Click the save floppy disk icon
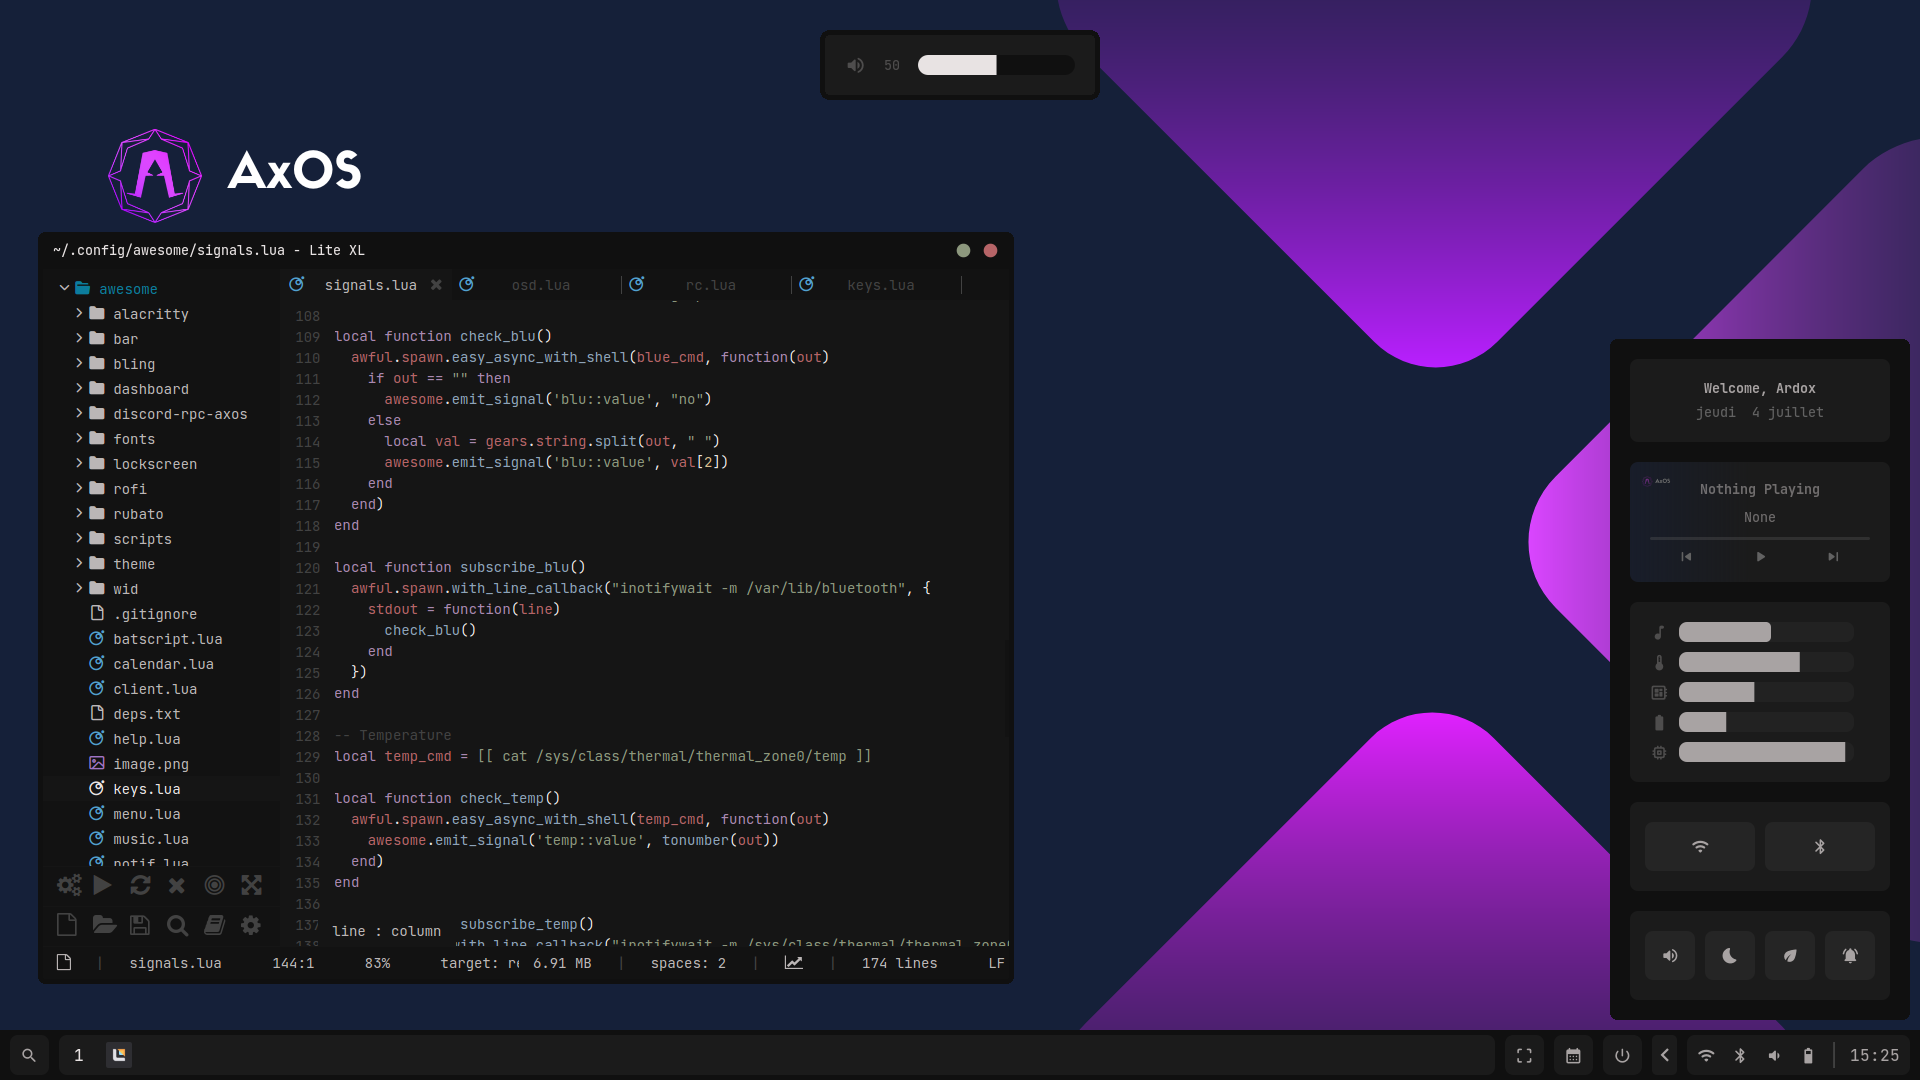1920x1080 pixels. [140, 925]
